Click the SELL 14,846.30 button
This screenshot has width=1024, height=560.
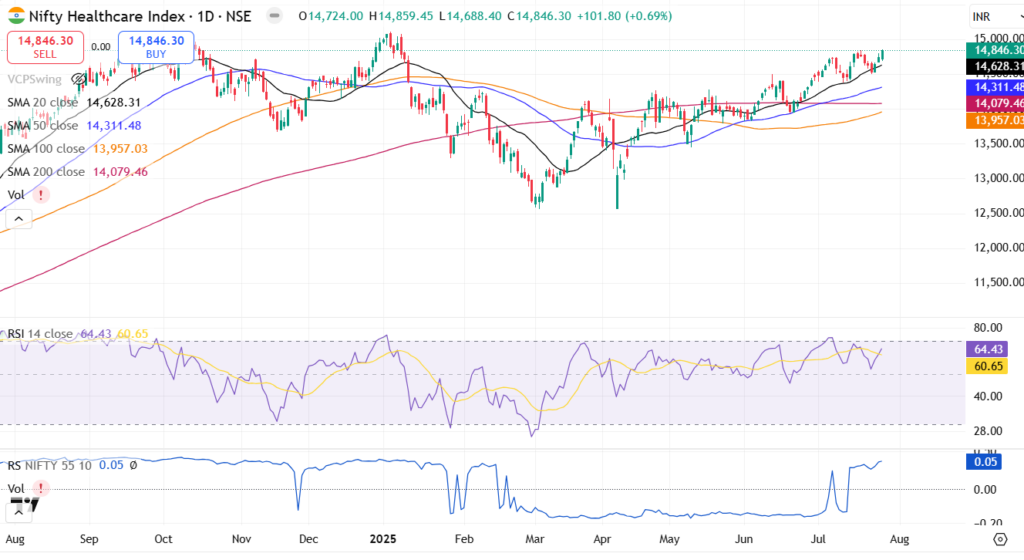click(x=45, y=47)
